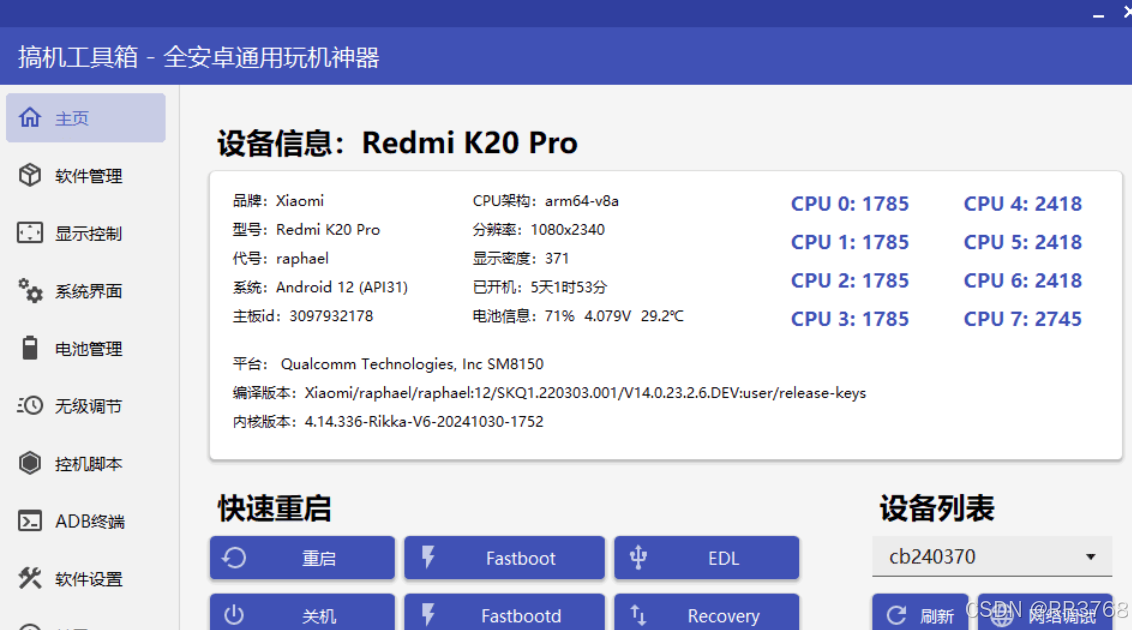Screen dimensions: 1132x630
Task: Click the globe icon on 网络调试
Action: [x=1001, y=616]
